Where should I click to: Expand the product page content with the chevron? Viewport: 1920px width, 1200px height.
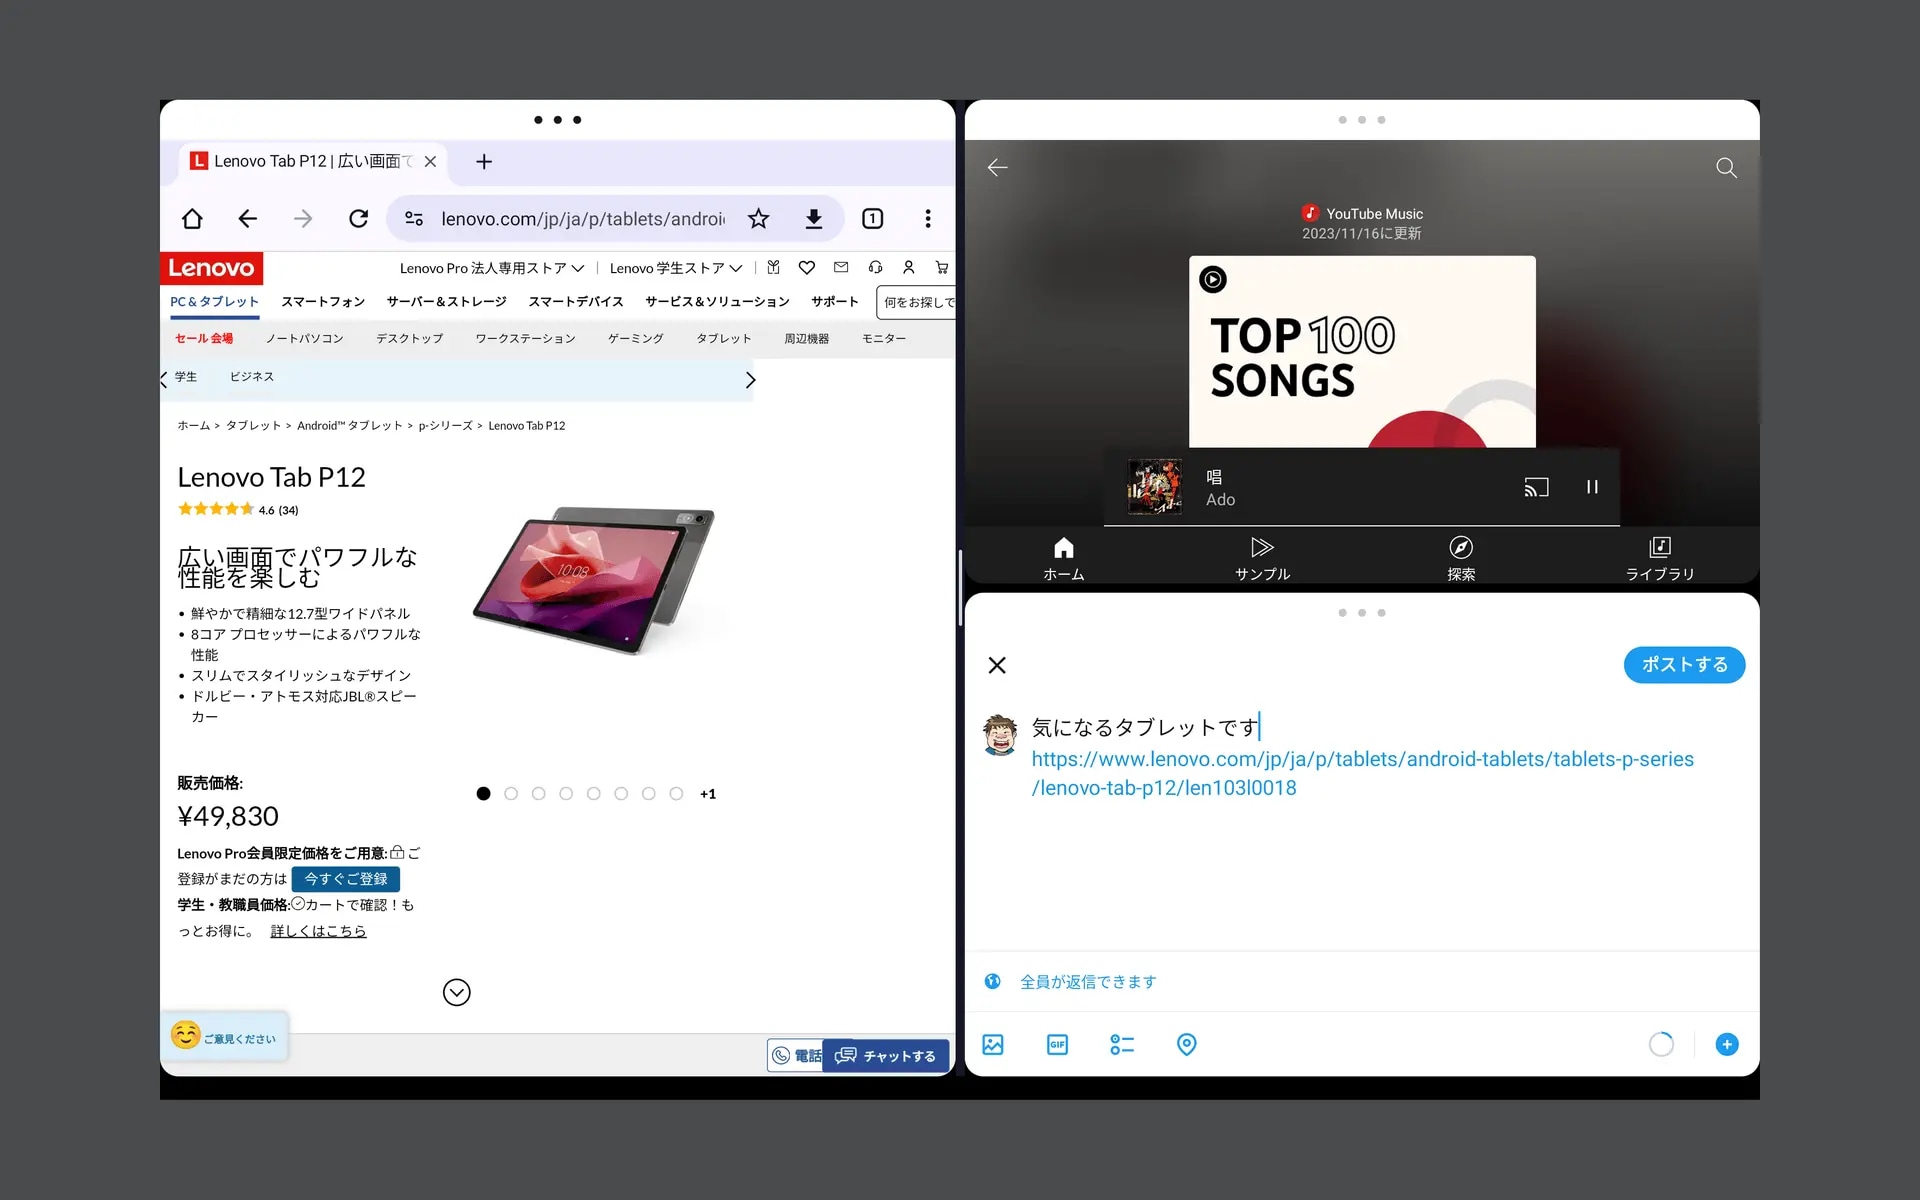[x=457, y=992]
